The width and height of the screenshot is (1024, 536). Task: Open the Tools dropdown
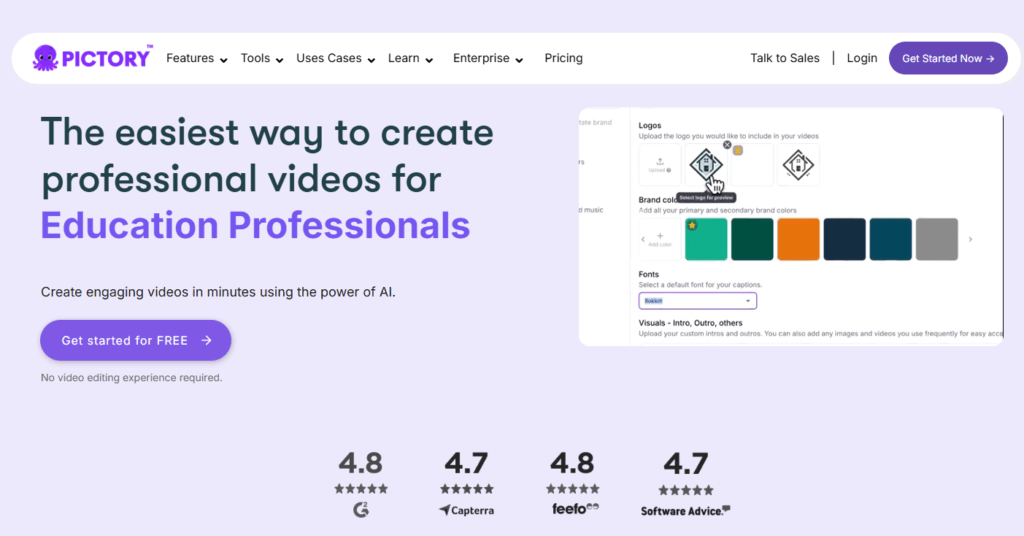262,58
